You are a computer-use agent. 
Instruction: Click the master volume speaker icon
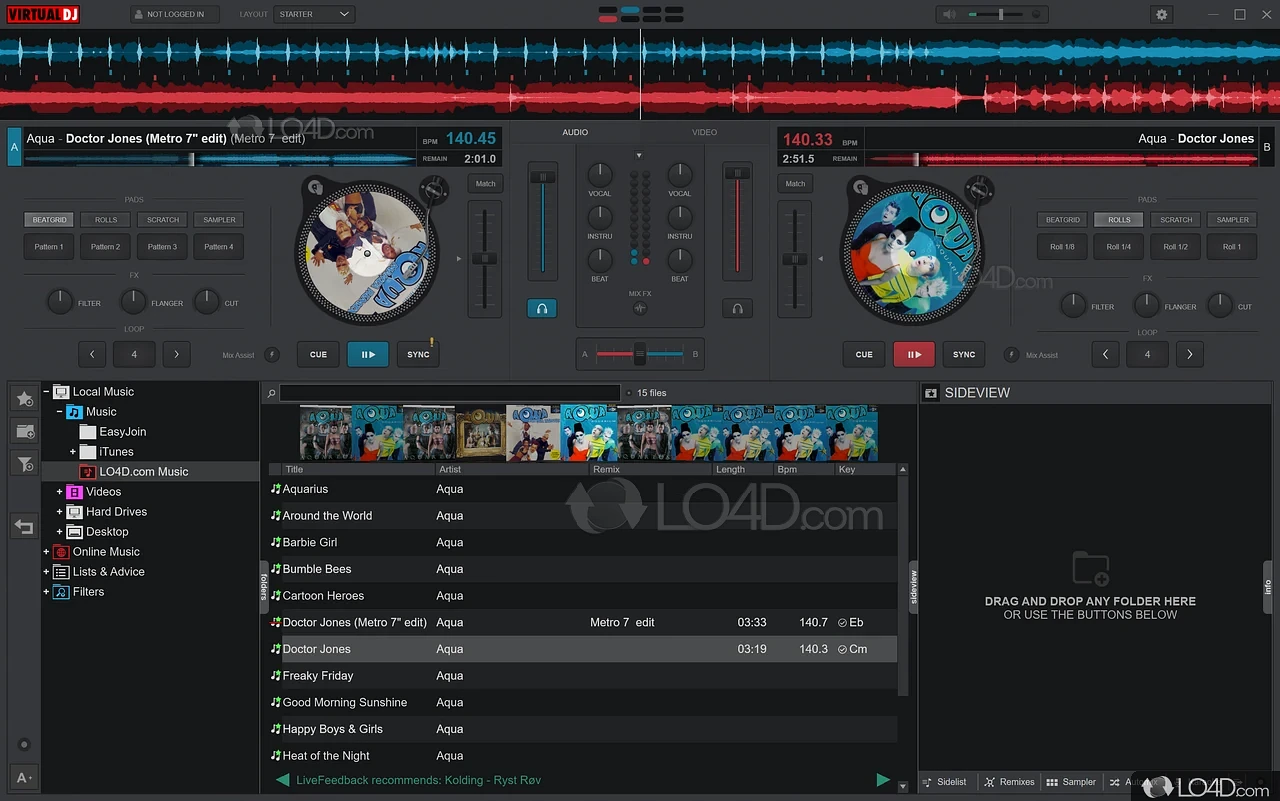click(x=949, y=14)
